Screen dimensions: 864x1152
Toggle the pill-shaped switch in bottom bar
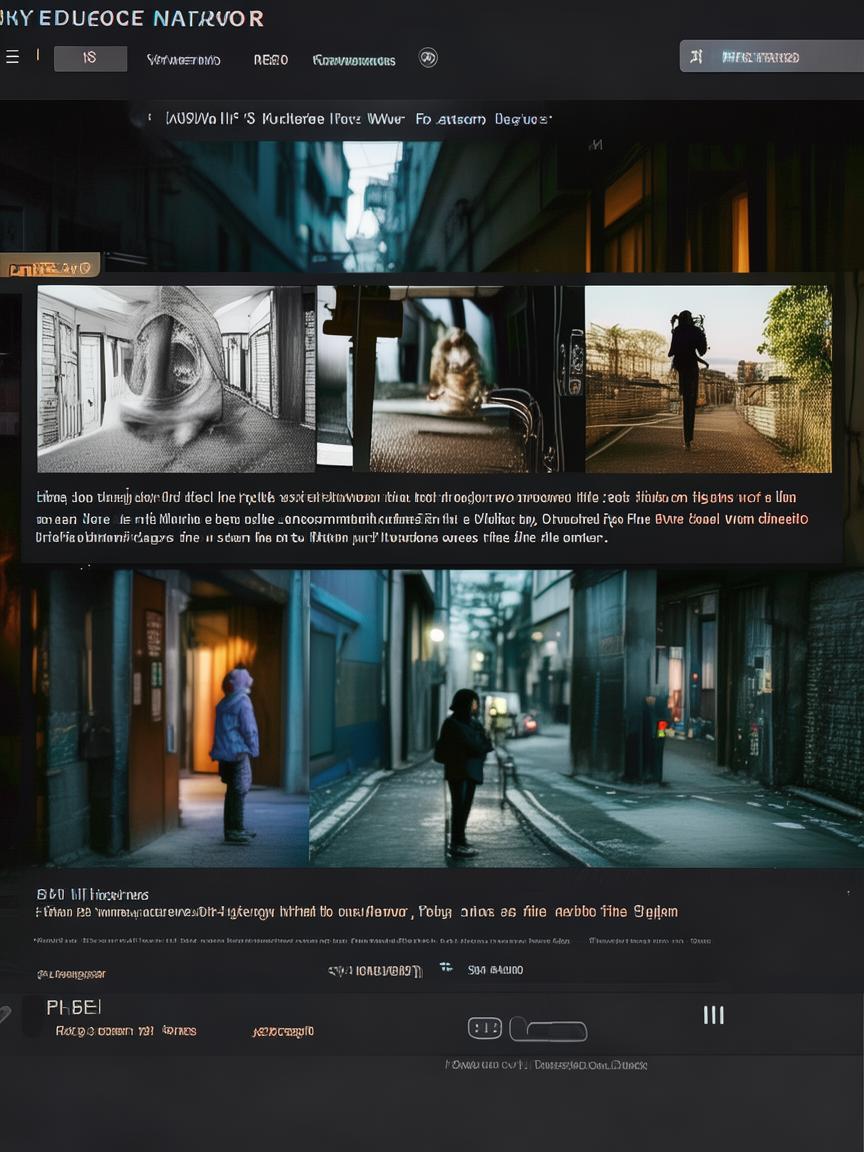(548, 1029)
